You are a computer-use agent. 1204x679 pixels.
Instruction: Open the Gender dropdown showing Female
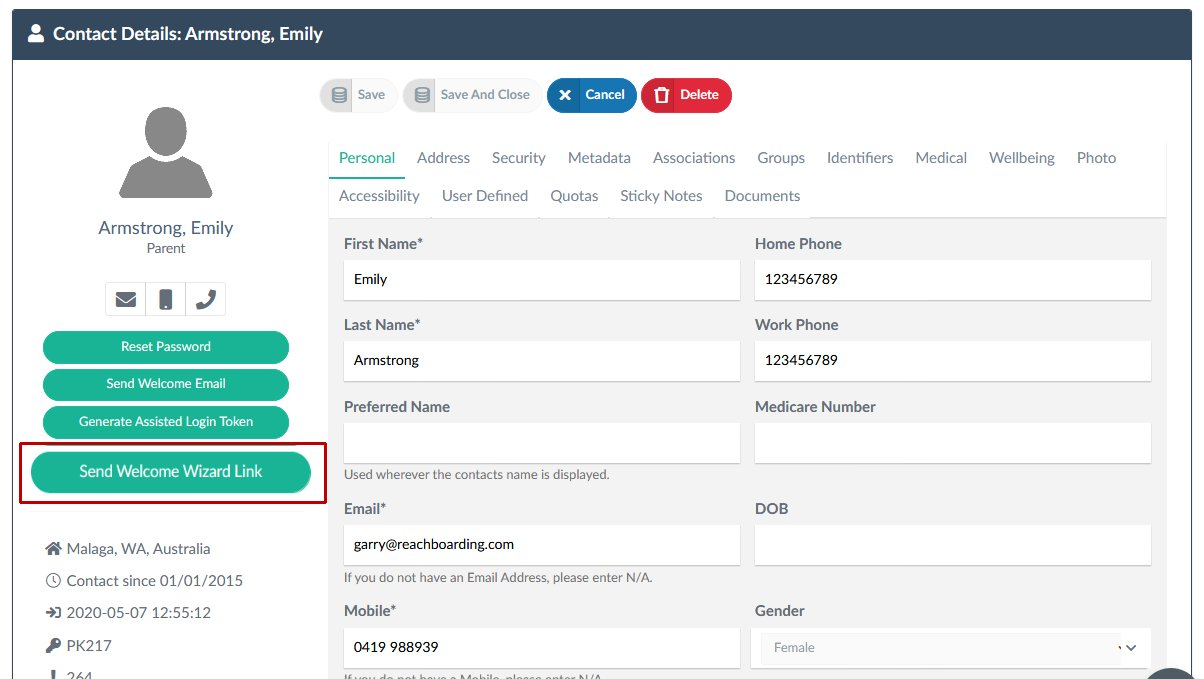click(x=951, y=648)
